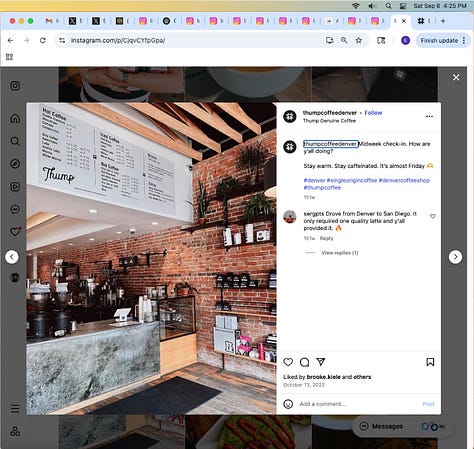This screenshot has width=474, height=449.
Task: Open the emoji picker in the comment box
Action: click(288, 404)
